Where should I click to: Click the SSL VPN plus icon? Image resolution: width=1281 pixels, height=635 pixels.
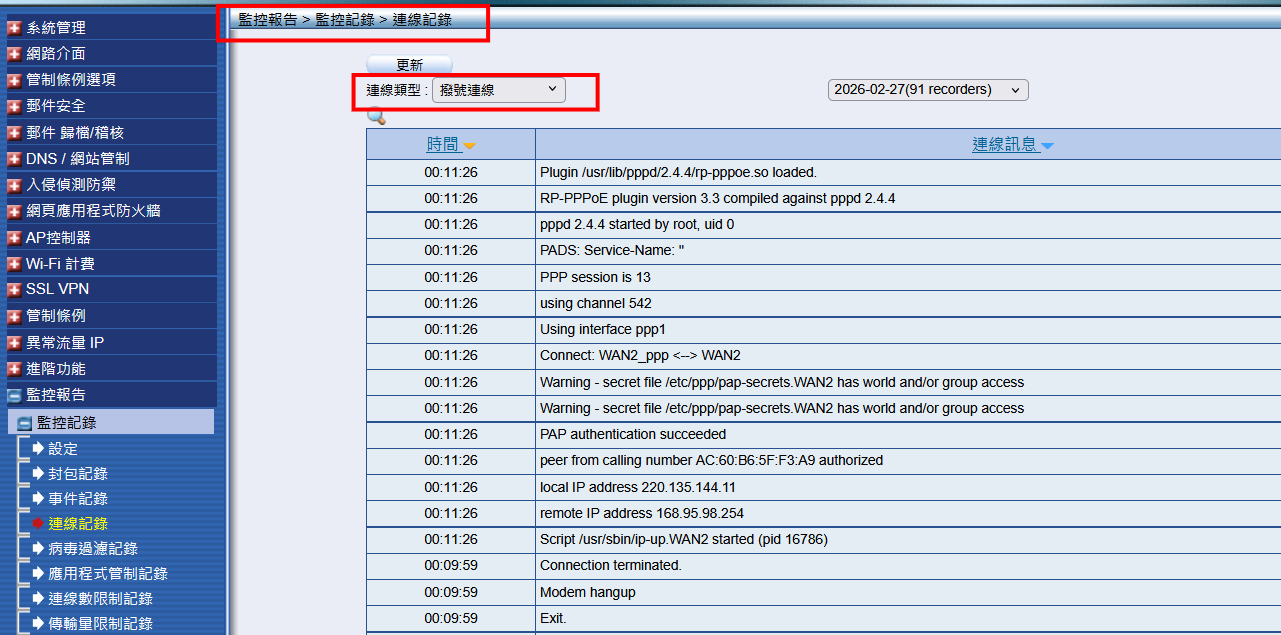point(14,289)
